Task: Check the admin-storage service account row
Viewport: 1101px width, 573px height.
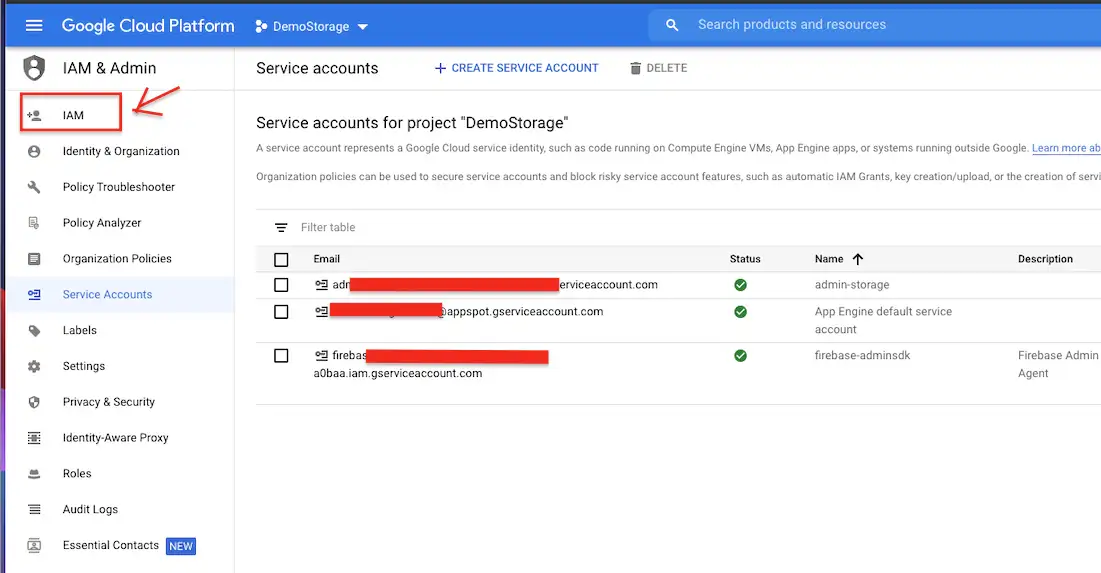Action: 281,285
